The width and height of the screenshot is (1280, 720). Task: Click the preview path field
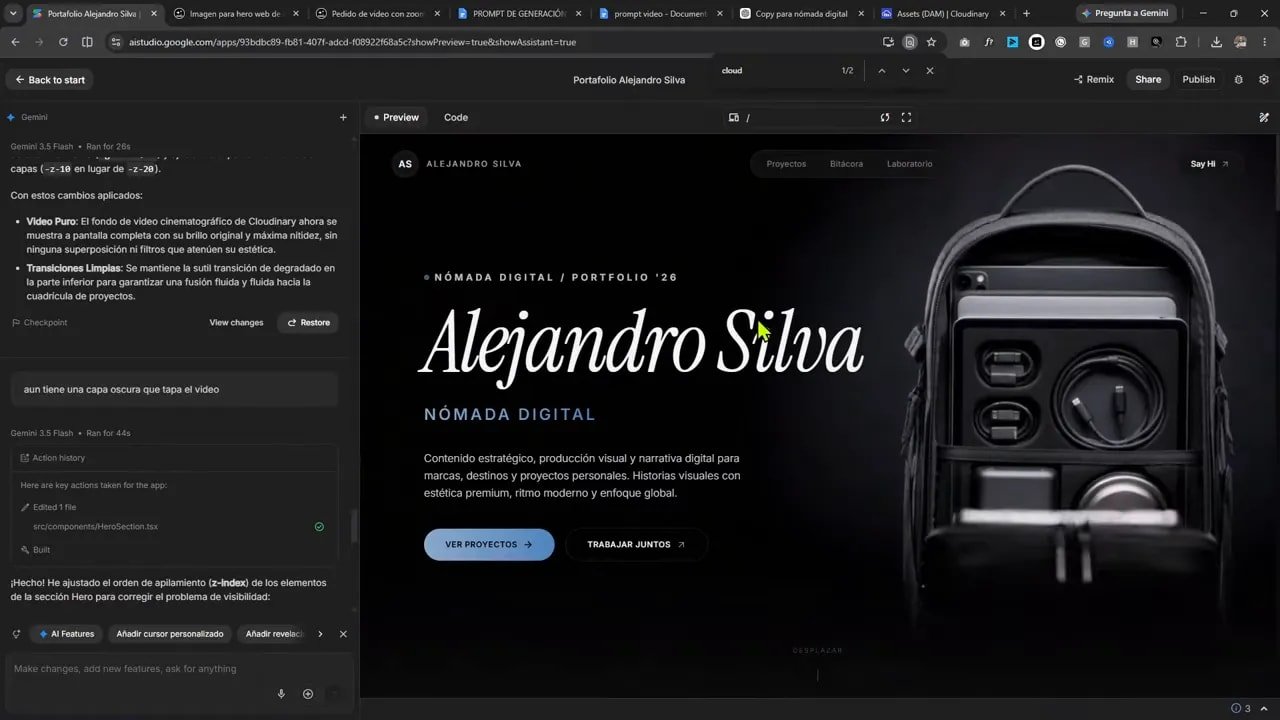[805, 117]
